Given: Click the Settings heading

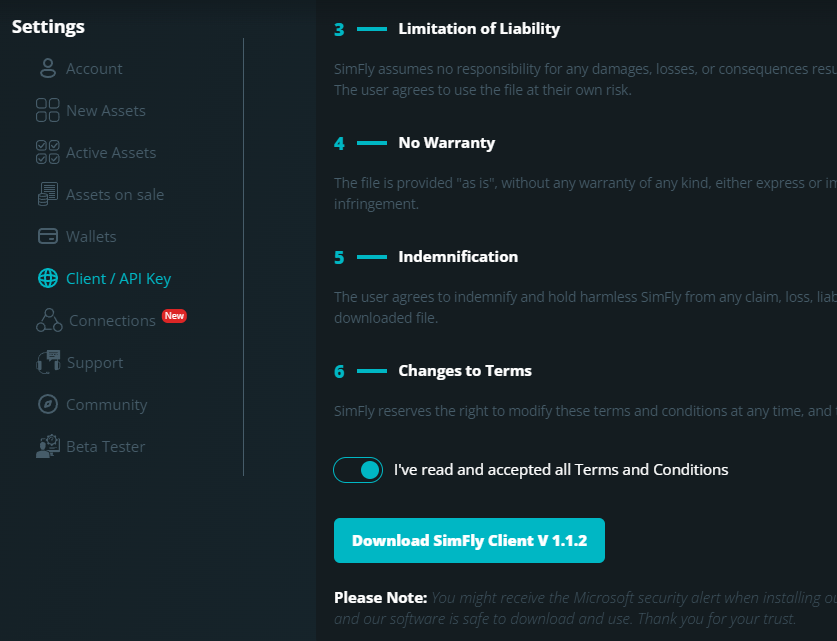Looking at the screenshot, I should 48,27.
